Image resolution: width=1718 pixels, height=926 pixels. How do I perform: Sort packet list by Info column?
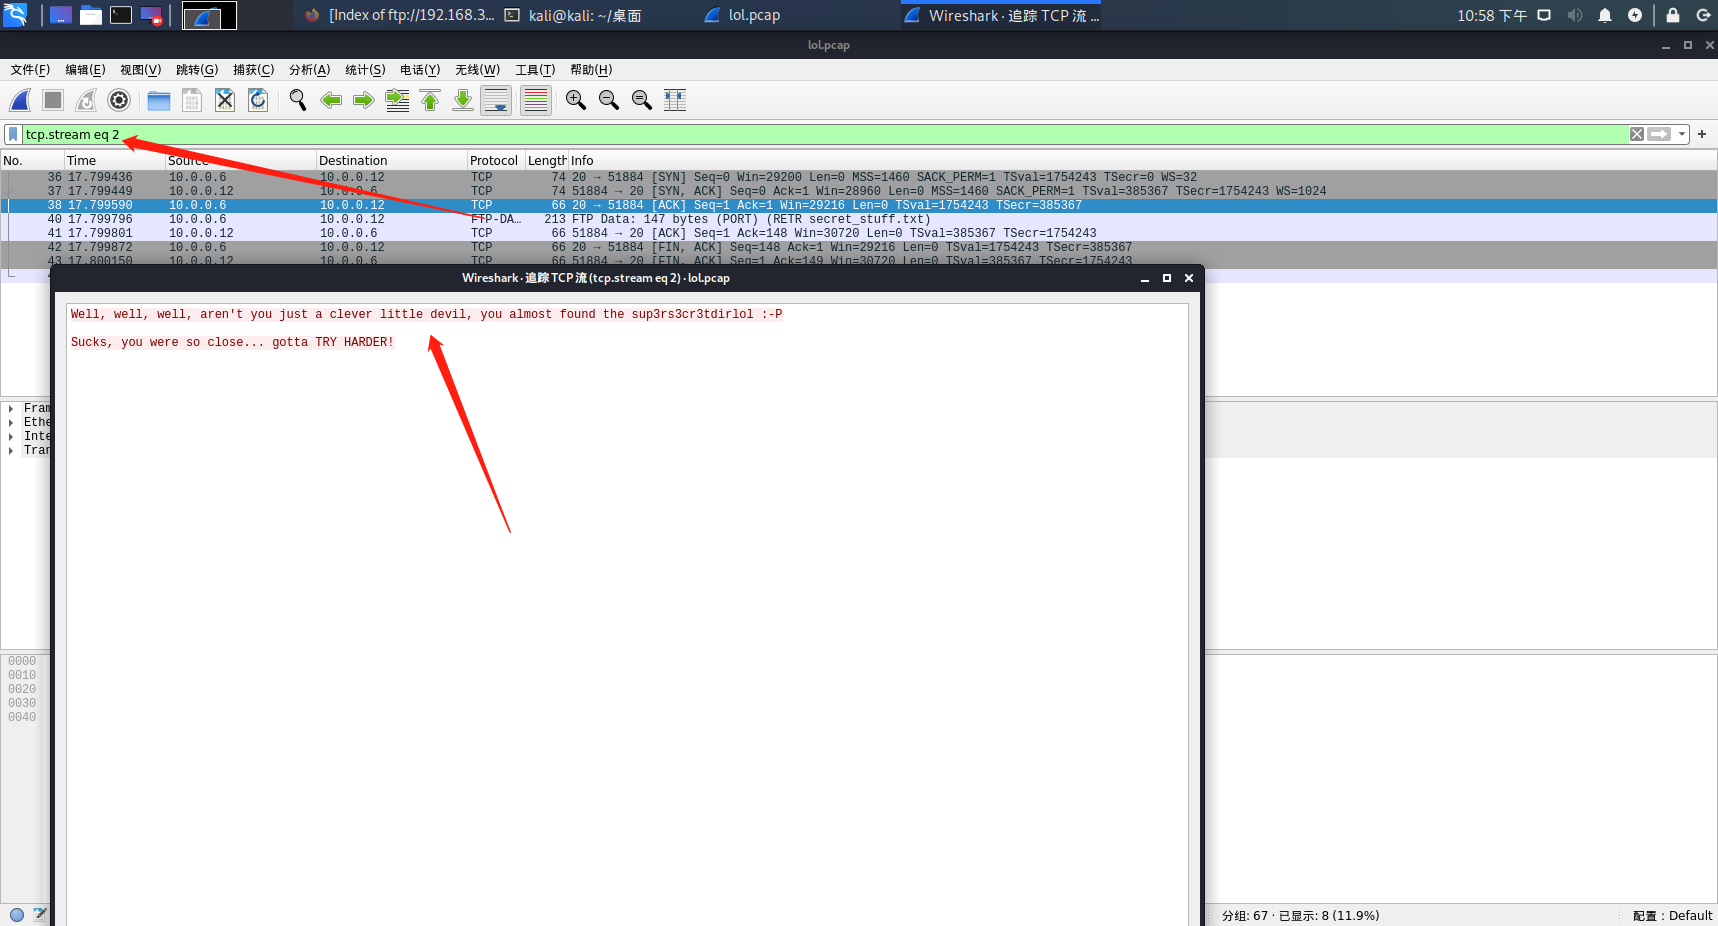tap(1143, 160)
